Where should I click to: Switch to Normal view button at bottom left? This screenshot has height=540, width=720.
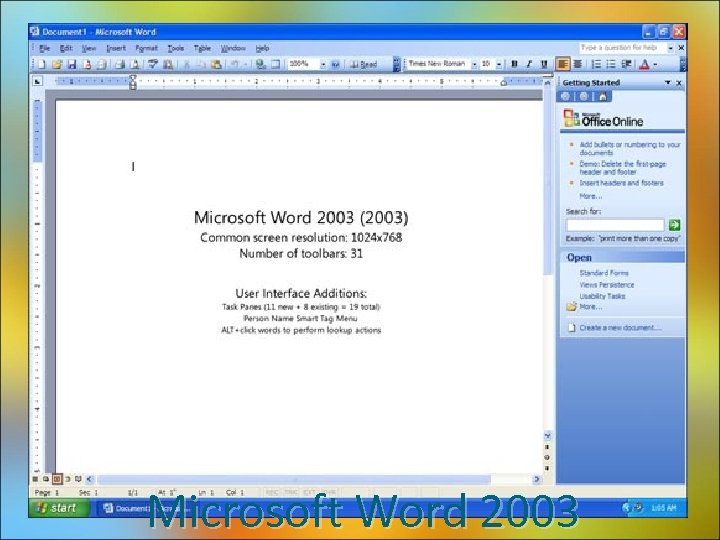pos(35,479)
